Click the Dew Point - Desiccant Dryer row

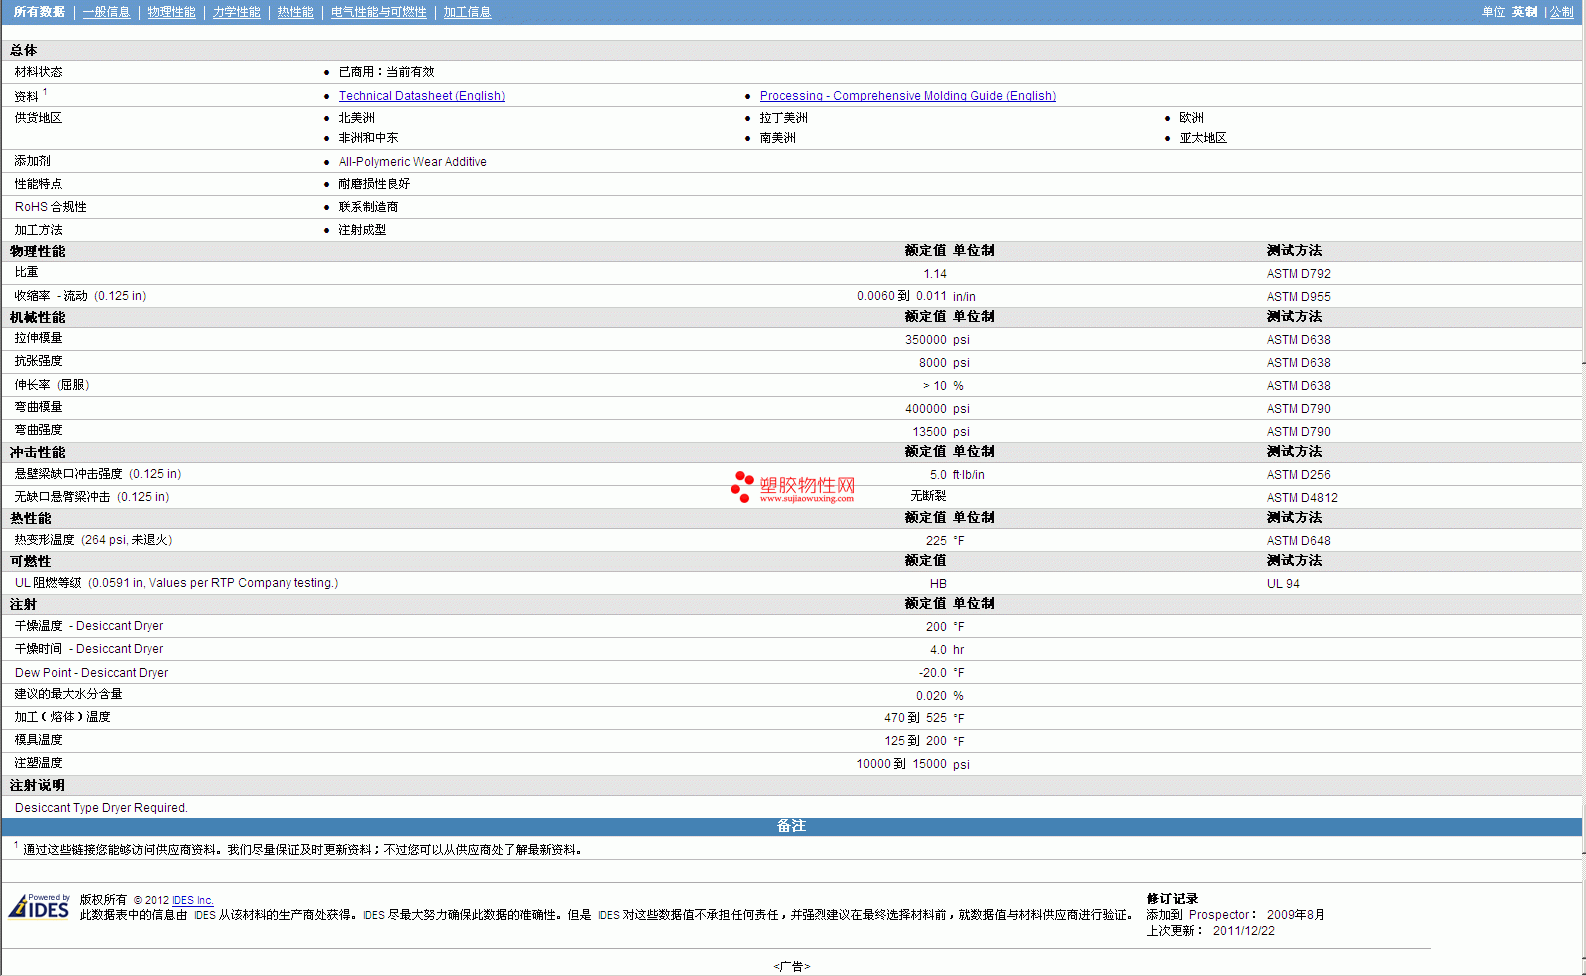91,673
